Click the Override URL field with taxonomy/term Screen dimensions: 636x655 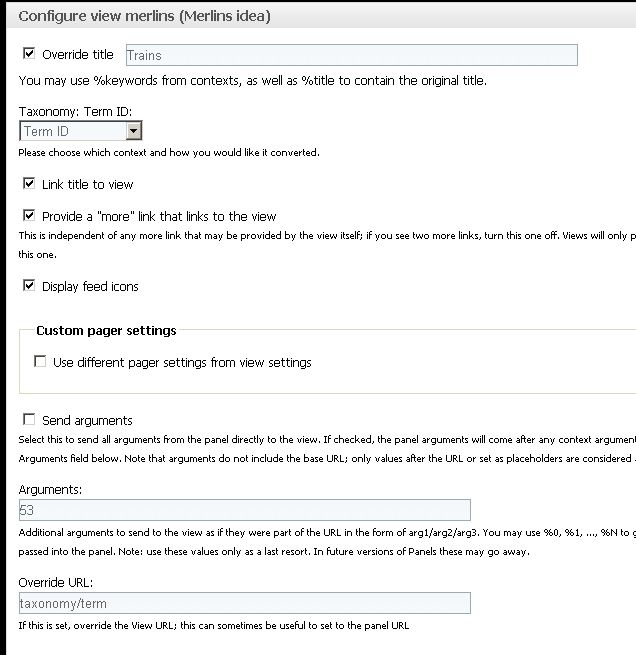tap(245, 603)
